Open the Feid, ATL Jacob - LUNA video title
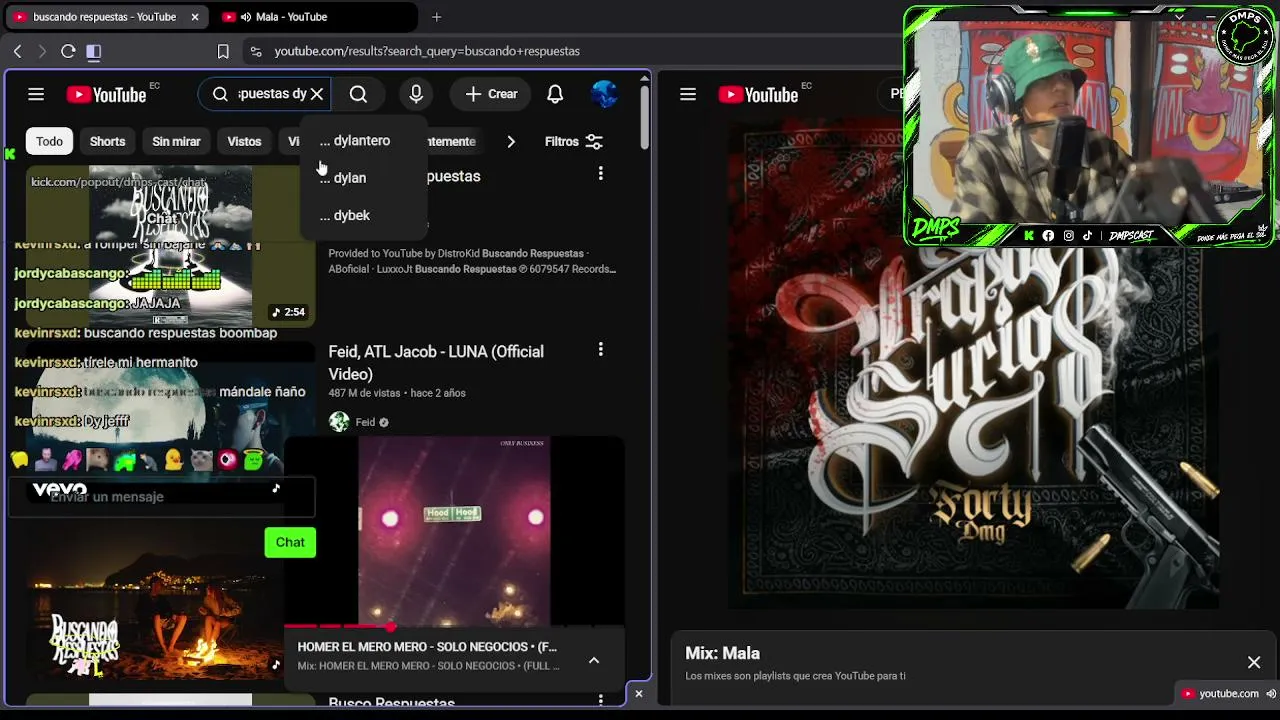 (x=436, y=363)
